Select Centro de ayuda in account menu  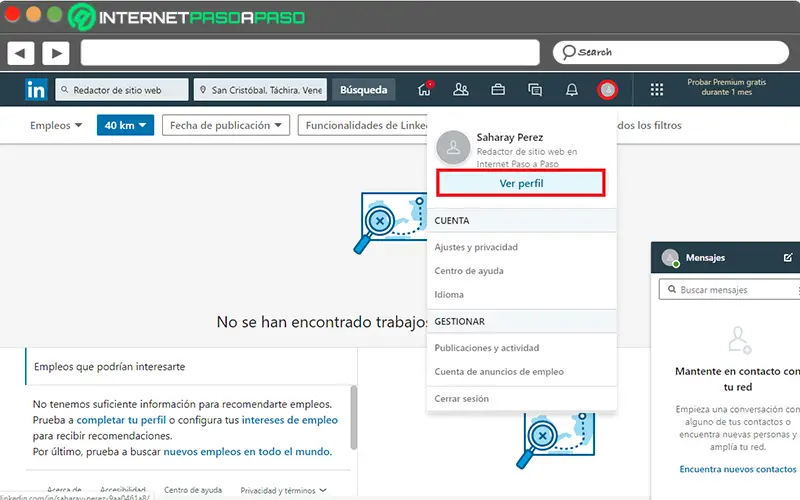[x=469, y=271]
